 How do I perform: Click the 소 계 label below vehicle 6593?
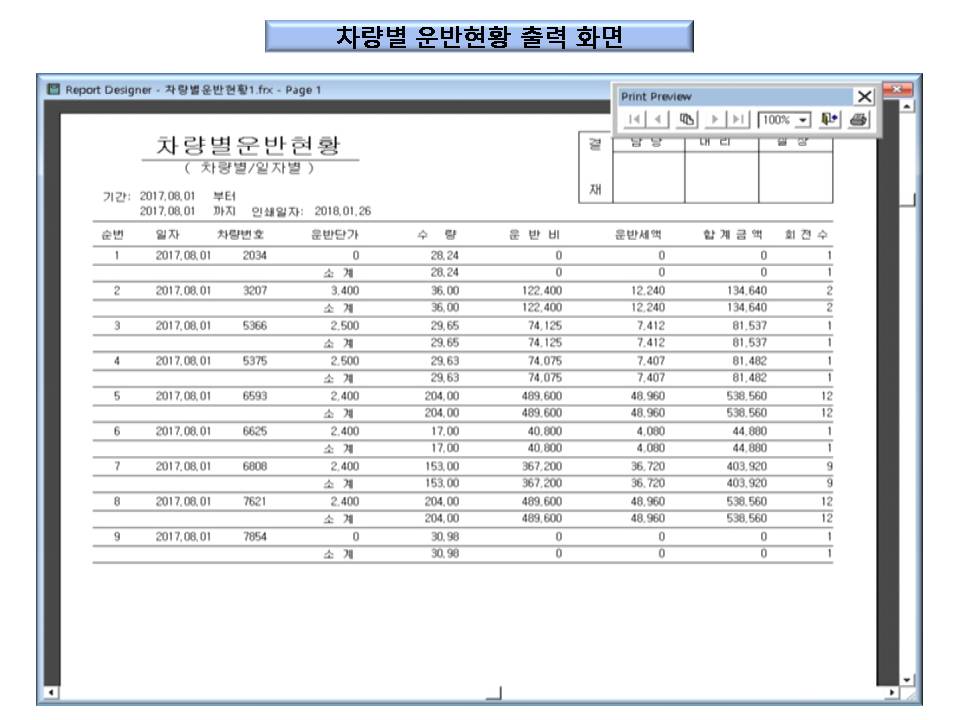[339, 414]
